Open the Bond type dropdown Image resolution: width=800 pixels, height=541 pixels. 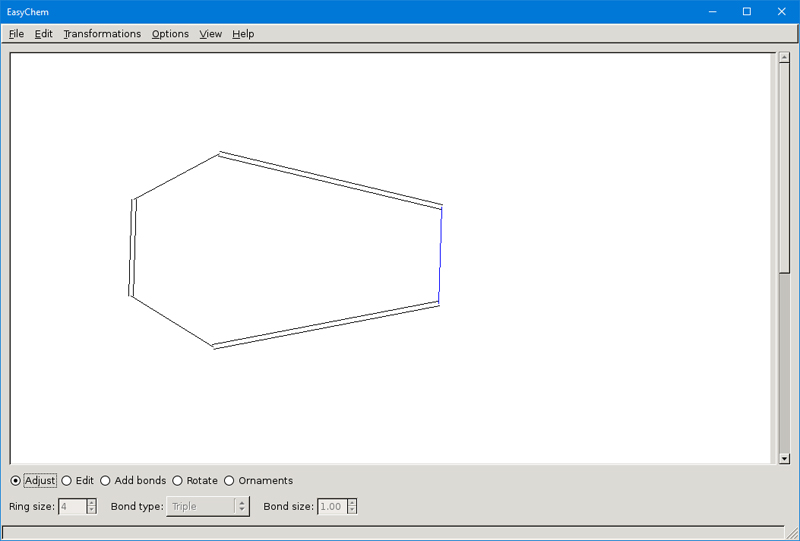[208, 507]
